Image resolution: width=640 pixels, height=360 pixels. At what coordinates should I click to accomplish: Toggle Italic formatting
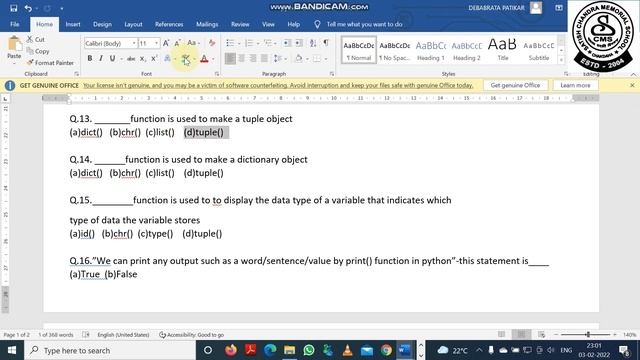click(101, 59)
